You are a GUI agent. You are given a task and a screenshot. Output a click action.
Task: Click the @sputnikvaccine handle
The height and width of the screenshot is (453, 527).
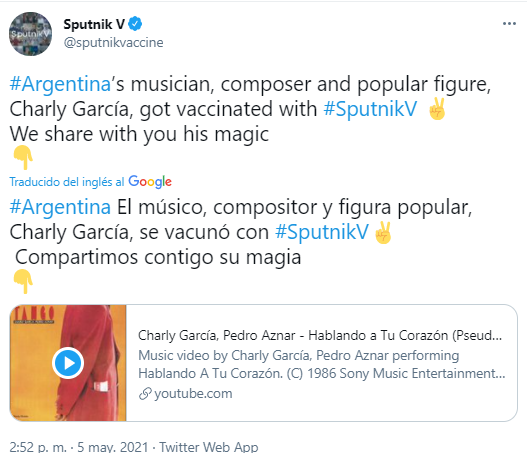tap(114, 43)
